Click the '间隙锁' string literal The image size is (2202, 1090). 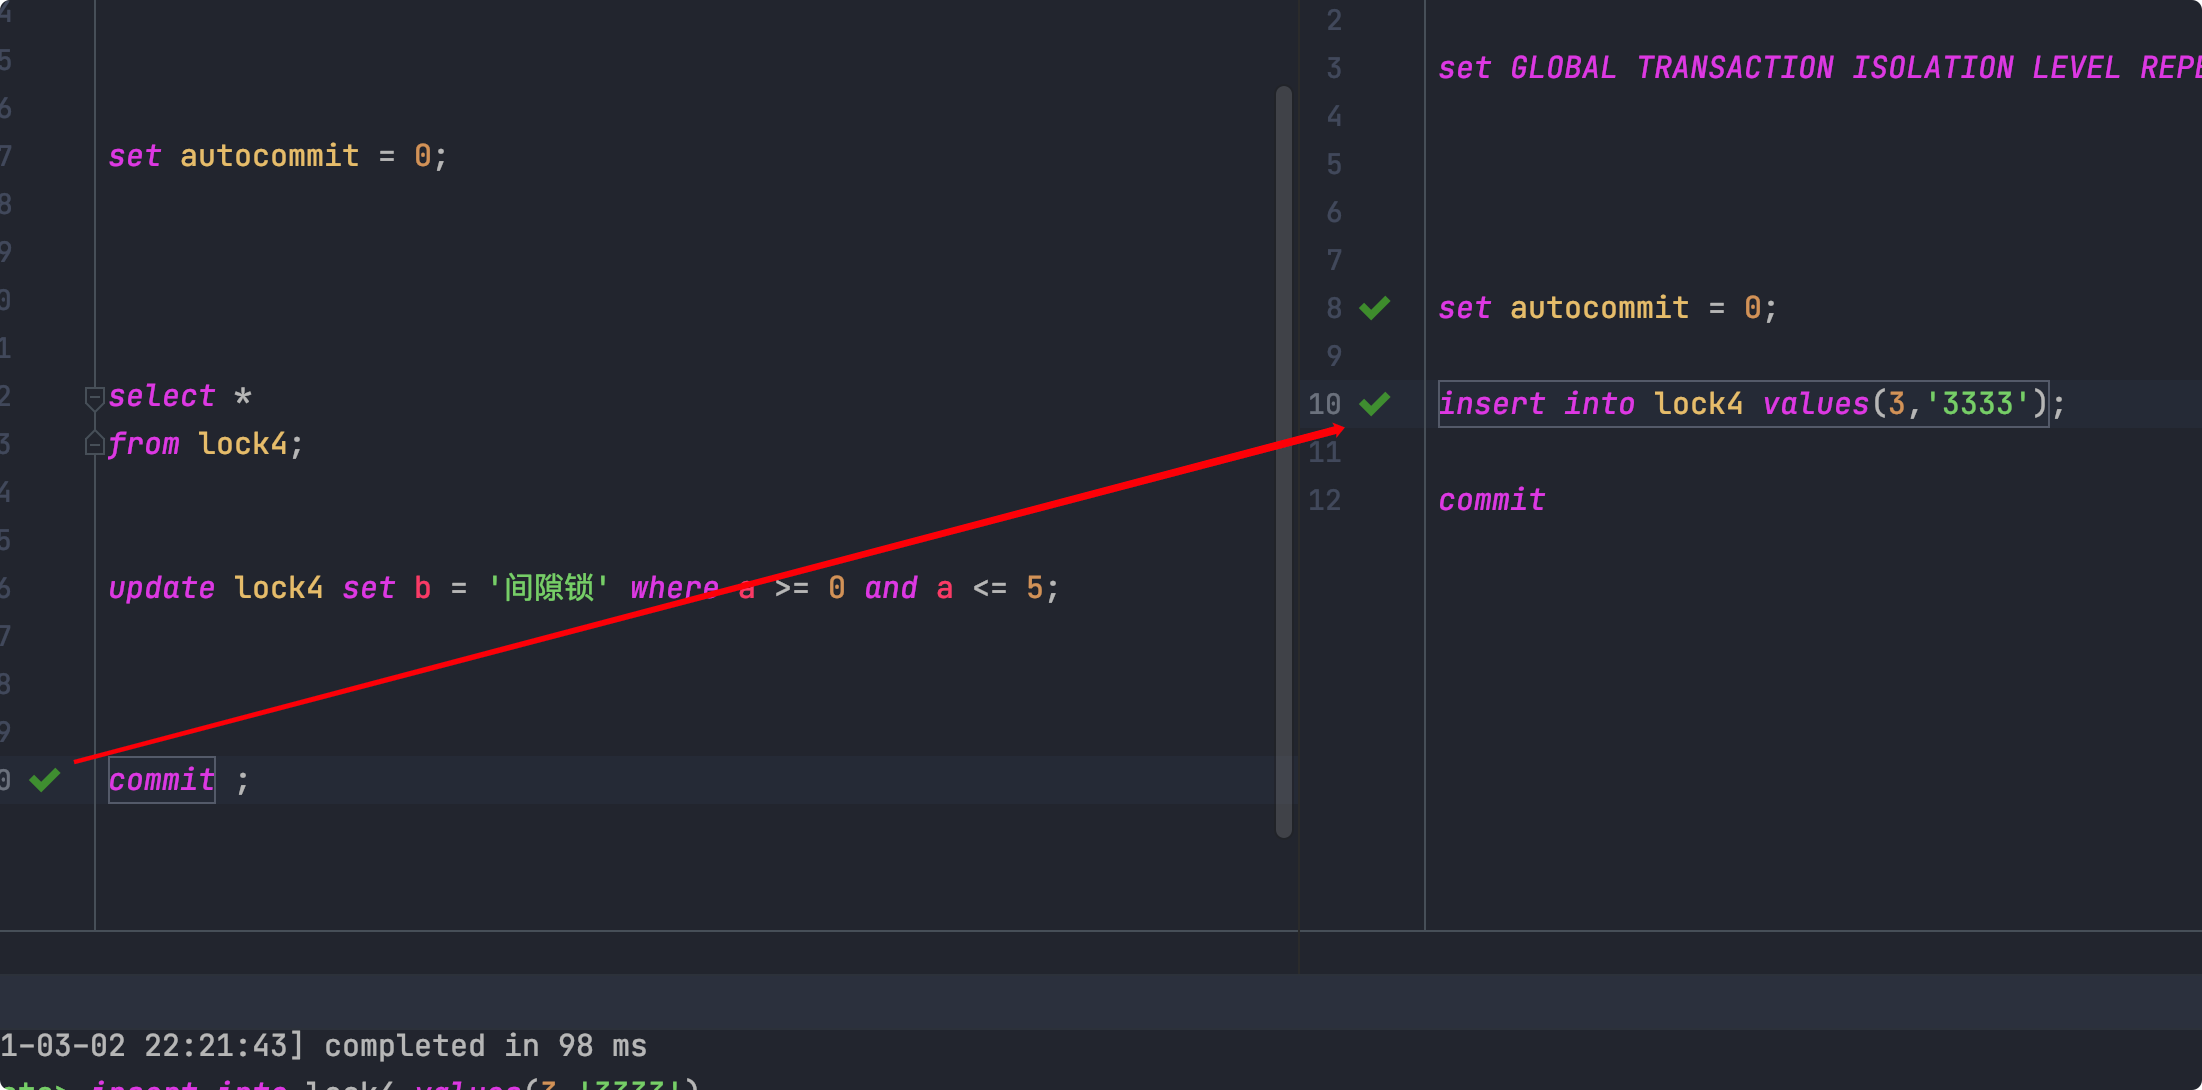[x=548, y=588]
